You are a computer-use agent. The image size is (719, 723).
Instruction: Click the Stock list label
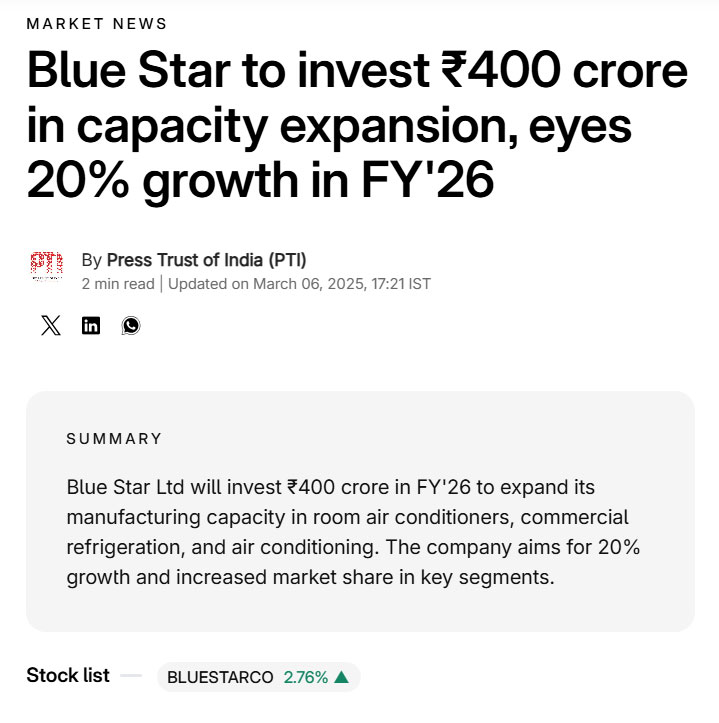coord(68,676)
